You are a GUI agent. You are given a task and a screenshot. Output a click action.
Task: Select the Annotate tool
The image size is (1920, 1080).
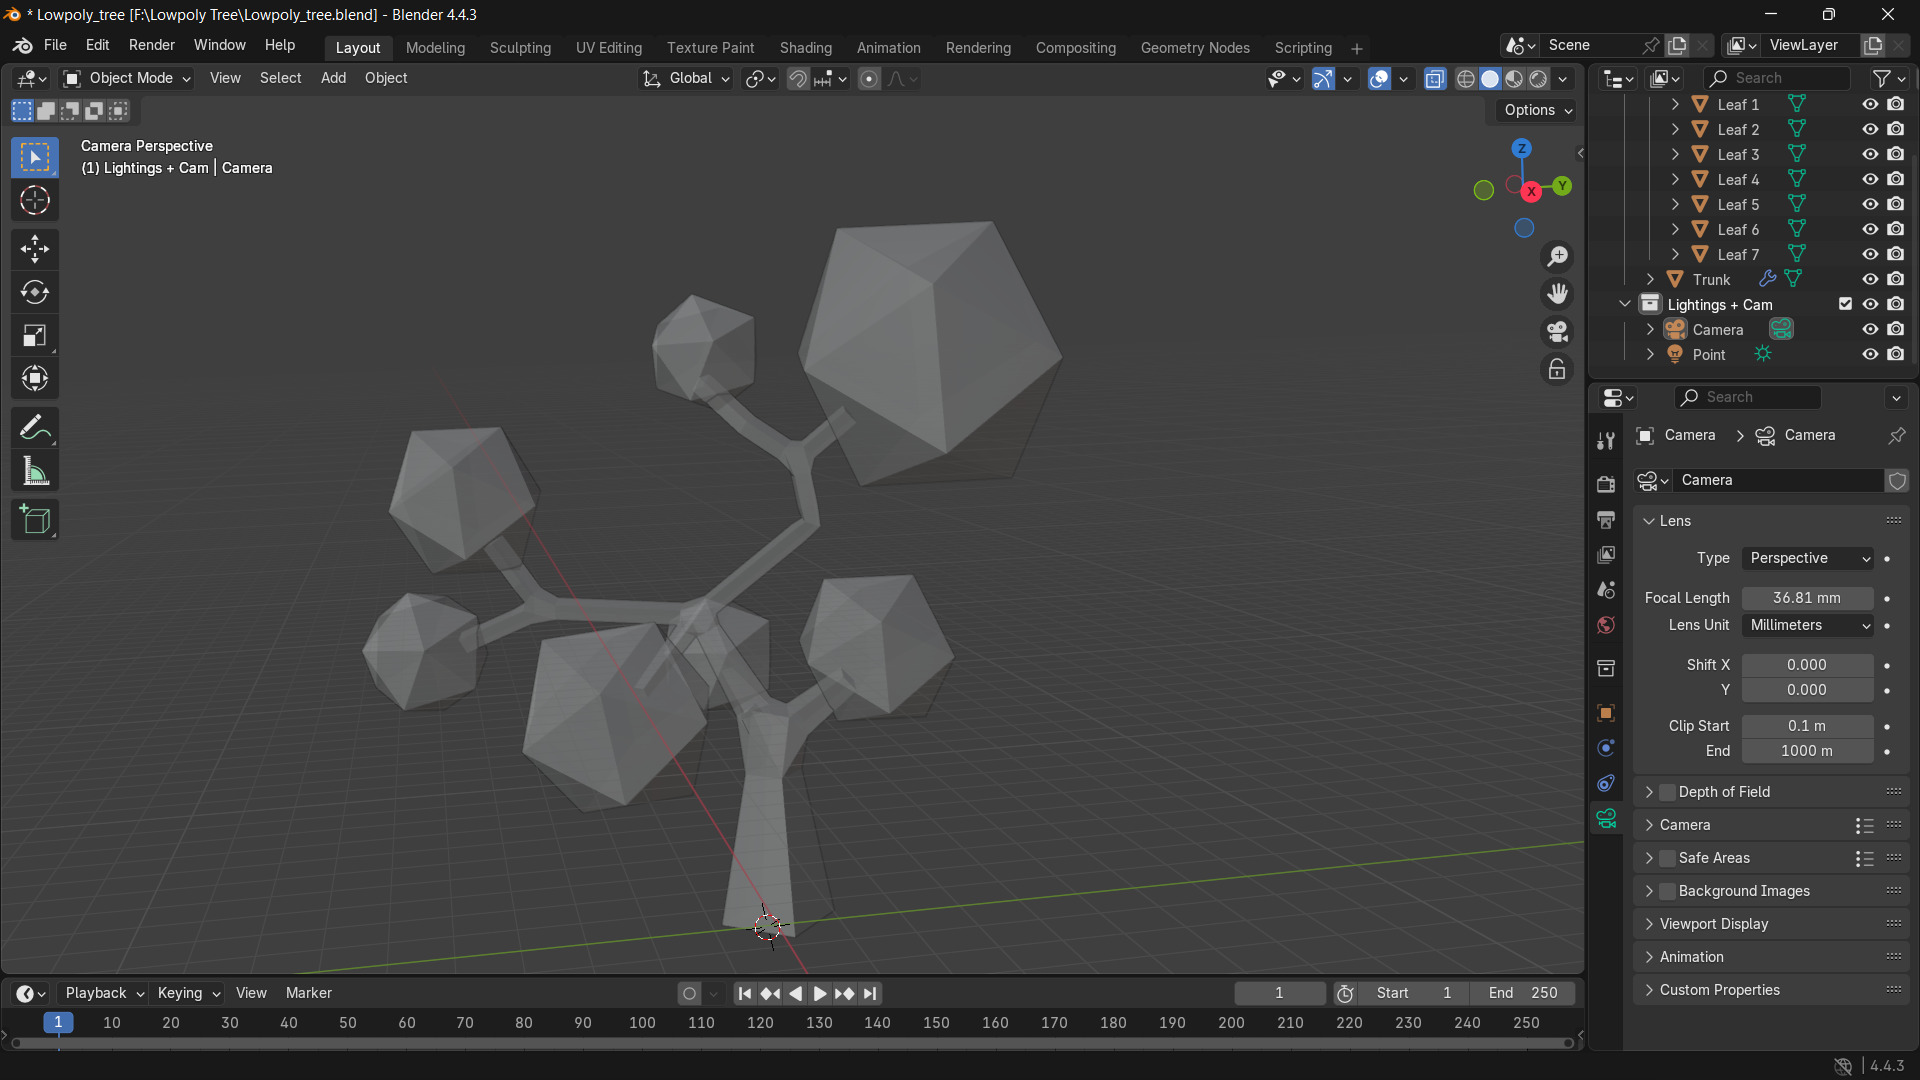click(35, 428)
